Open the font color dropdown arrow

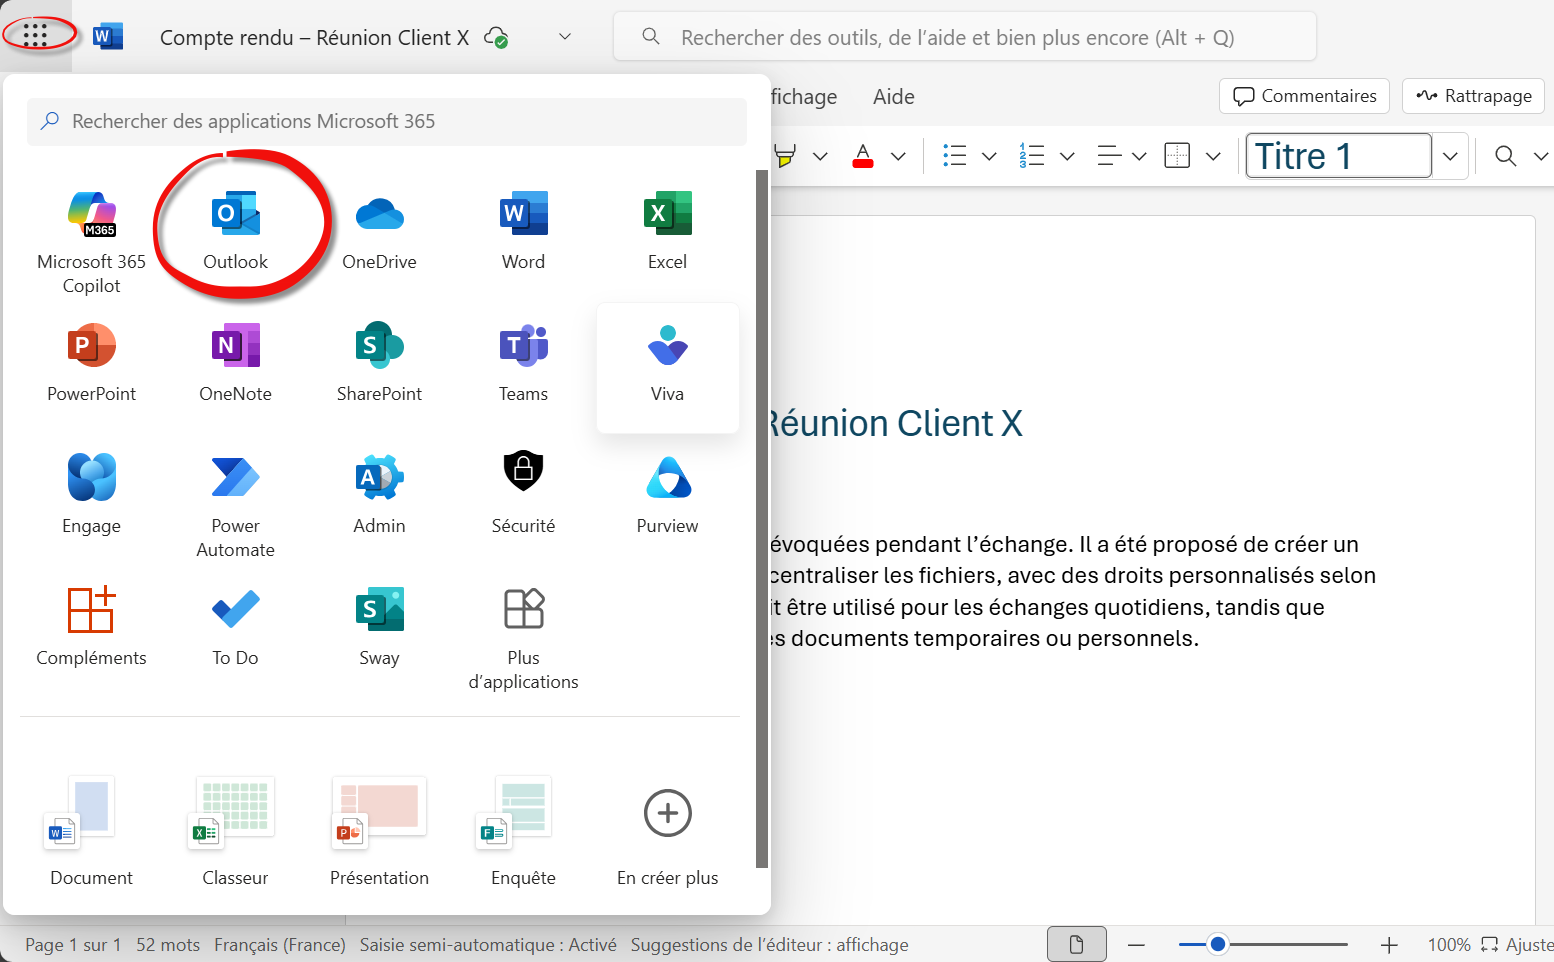[x=898, y=156]
